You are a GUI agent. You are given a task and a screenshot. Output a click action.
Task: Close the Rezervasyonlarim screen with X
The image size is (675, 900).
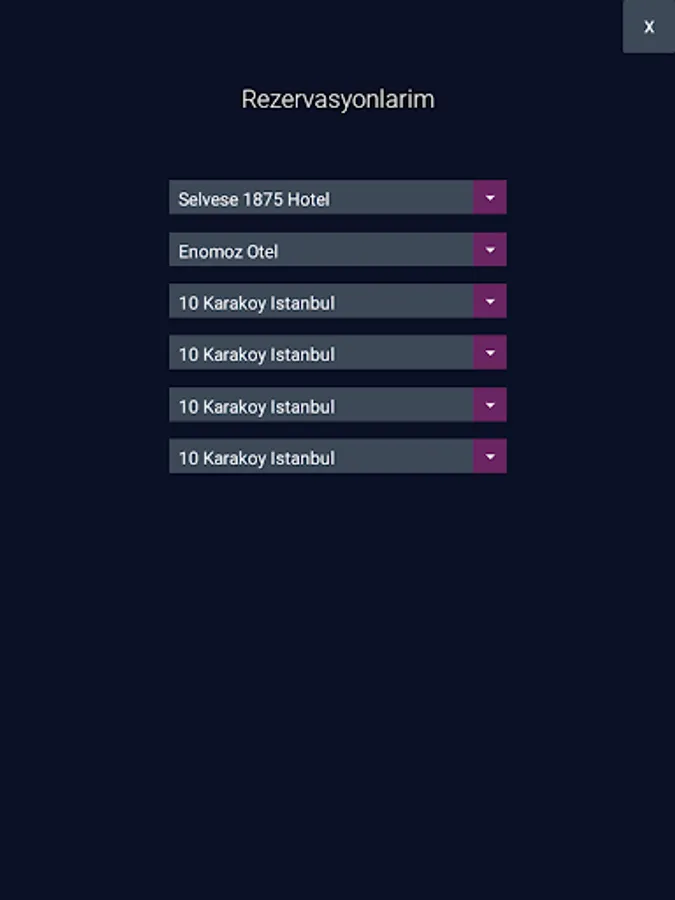(x=649, y=26)
